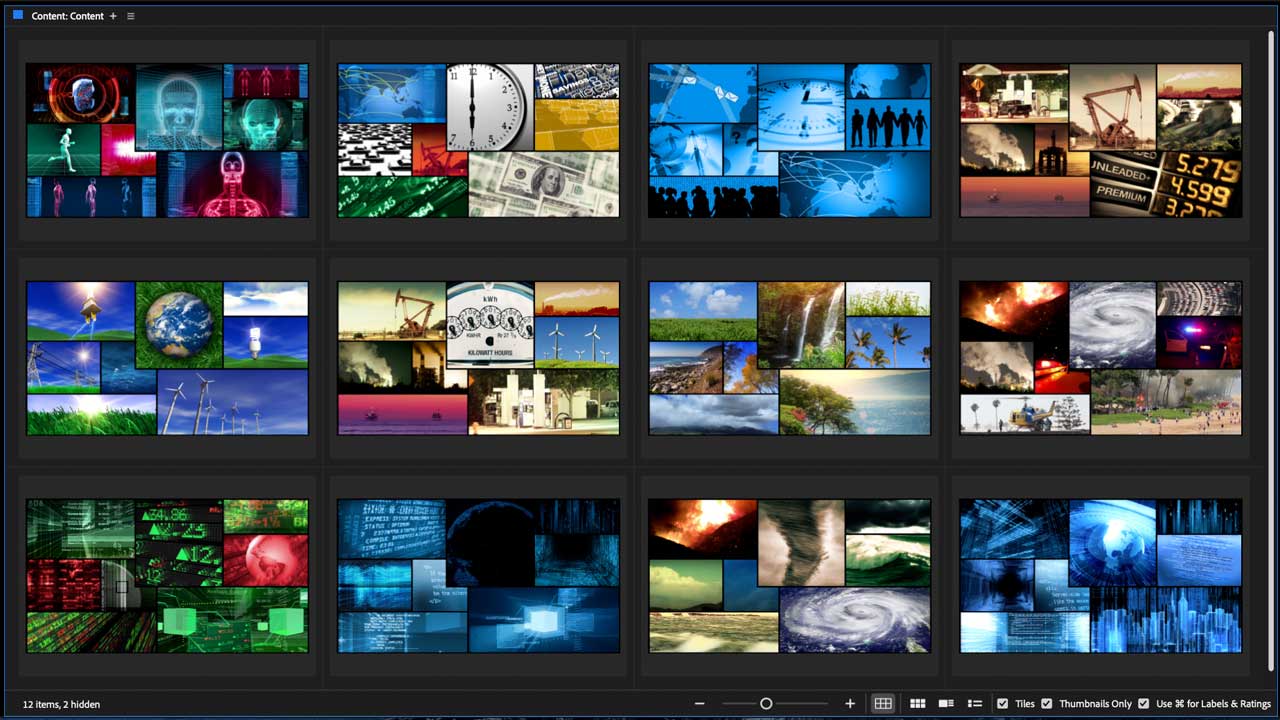Switch to view content as list
The width and height of the screenshot is (1280, 720).
975,704
